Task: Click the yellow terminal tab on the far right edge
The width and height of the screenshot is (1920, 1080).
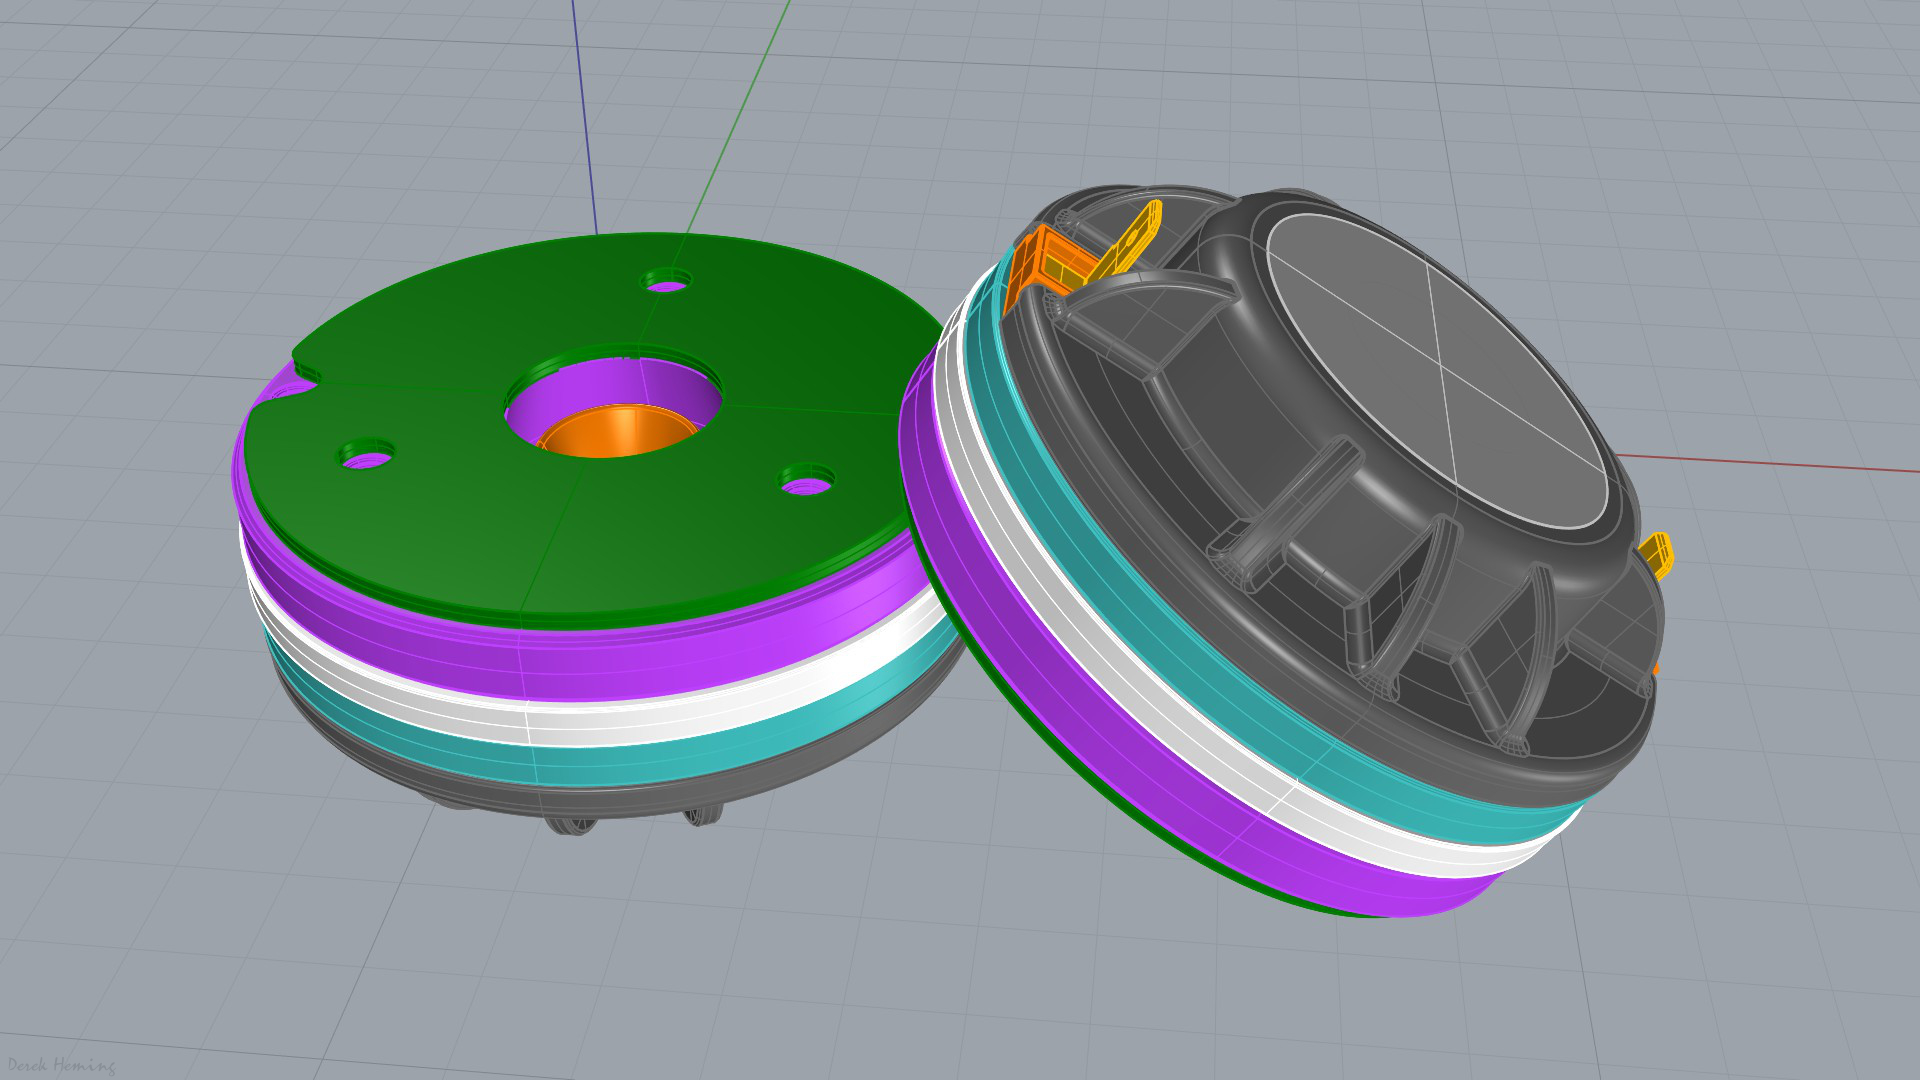Action: coord(1656,555)
